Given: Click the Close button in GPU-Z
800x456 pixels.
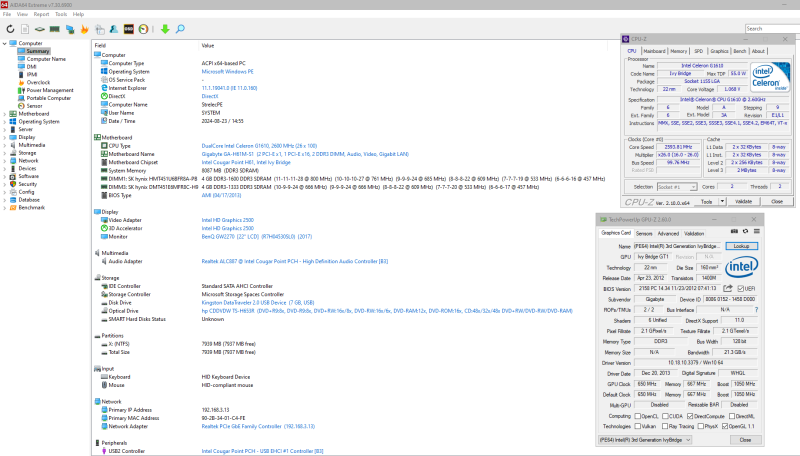Looking at the screenshot, I should (x=745, y=440).
